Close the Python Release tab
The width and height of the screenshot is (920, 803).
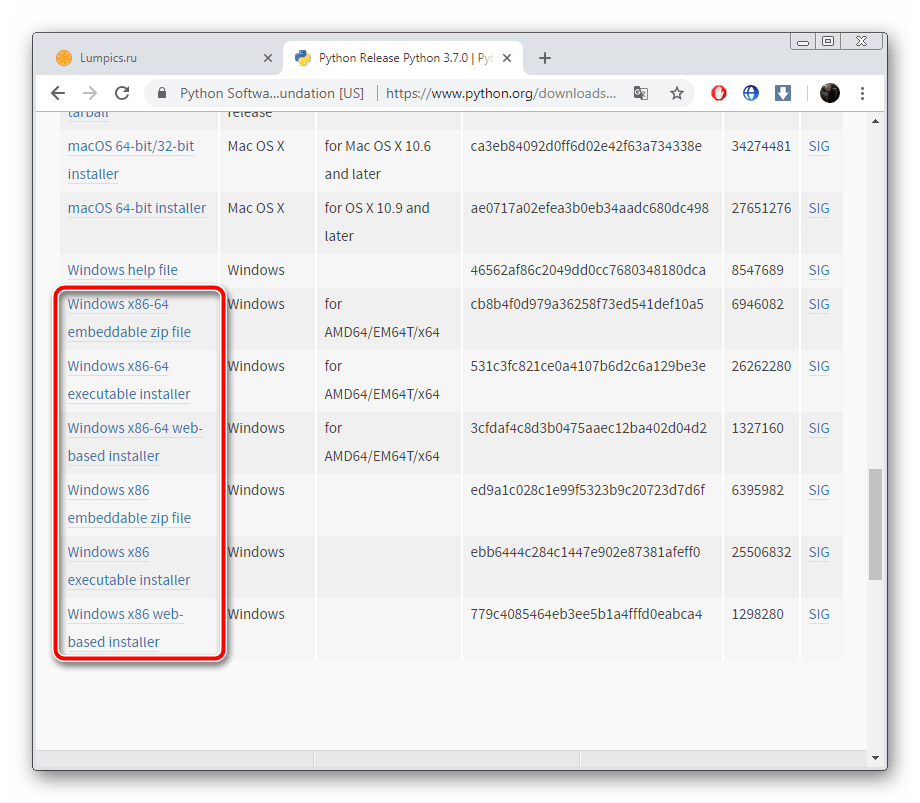pyautogui.click(x=508, y=58)
